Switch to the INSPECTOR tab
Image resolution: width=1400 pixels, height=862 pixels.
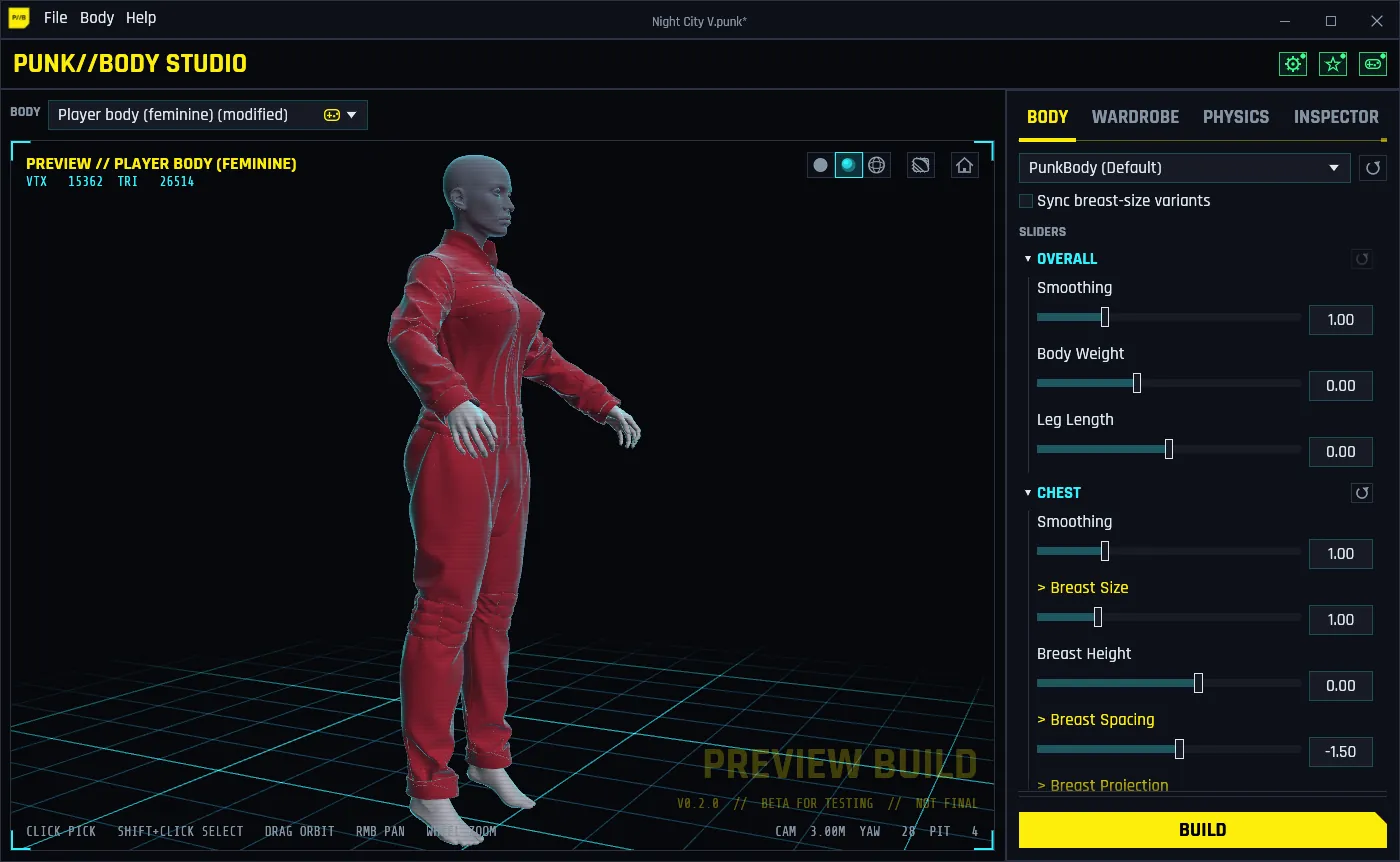[x=1336, y=117]
